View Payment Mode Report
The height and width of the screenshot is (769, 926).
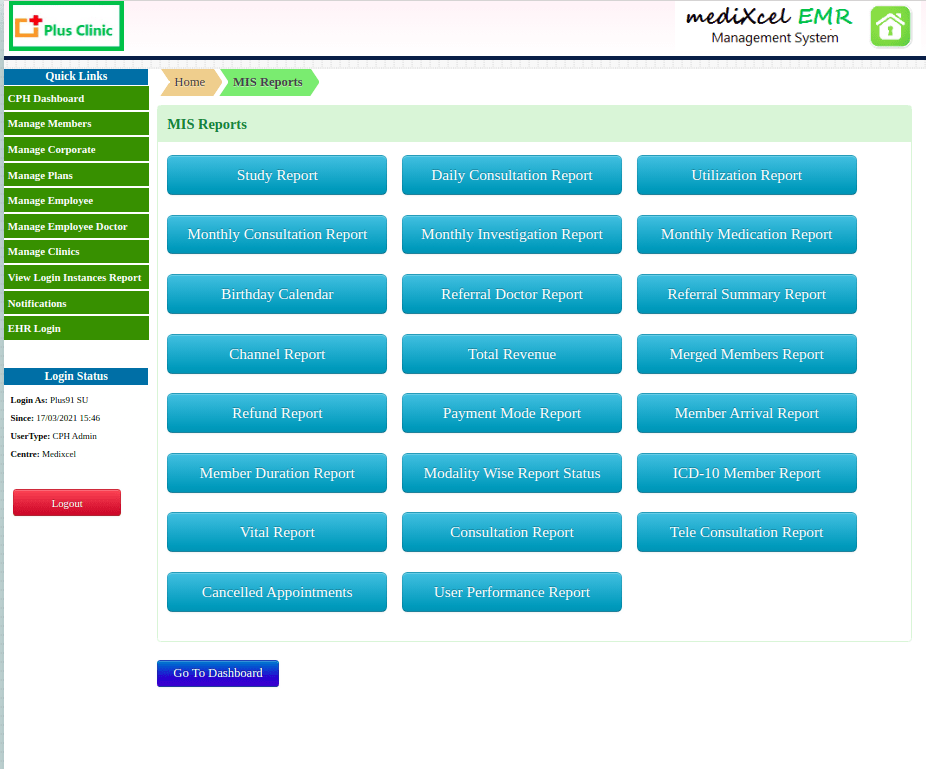pyautogui.click(x=512, y=413)
